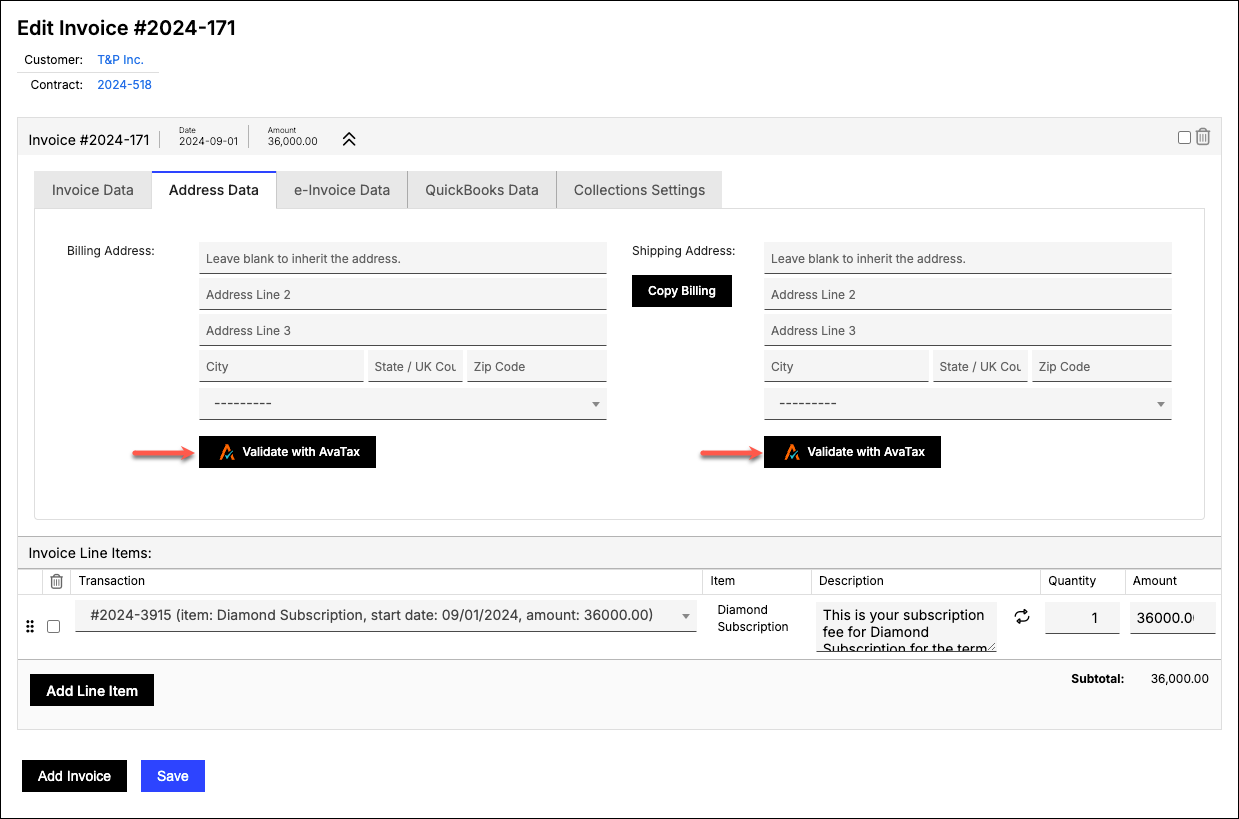Screen dimensions: 1239x819
Task: Select the Address Data tab
Action: coord(214,190)
